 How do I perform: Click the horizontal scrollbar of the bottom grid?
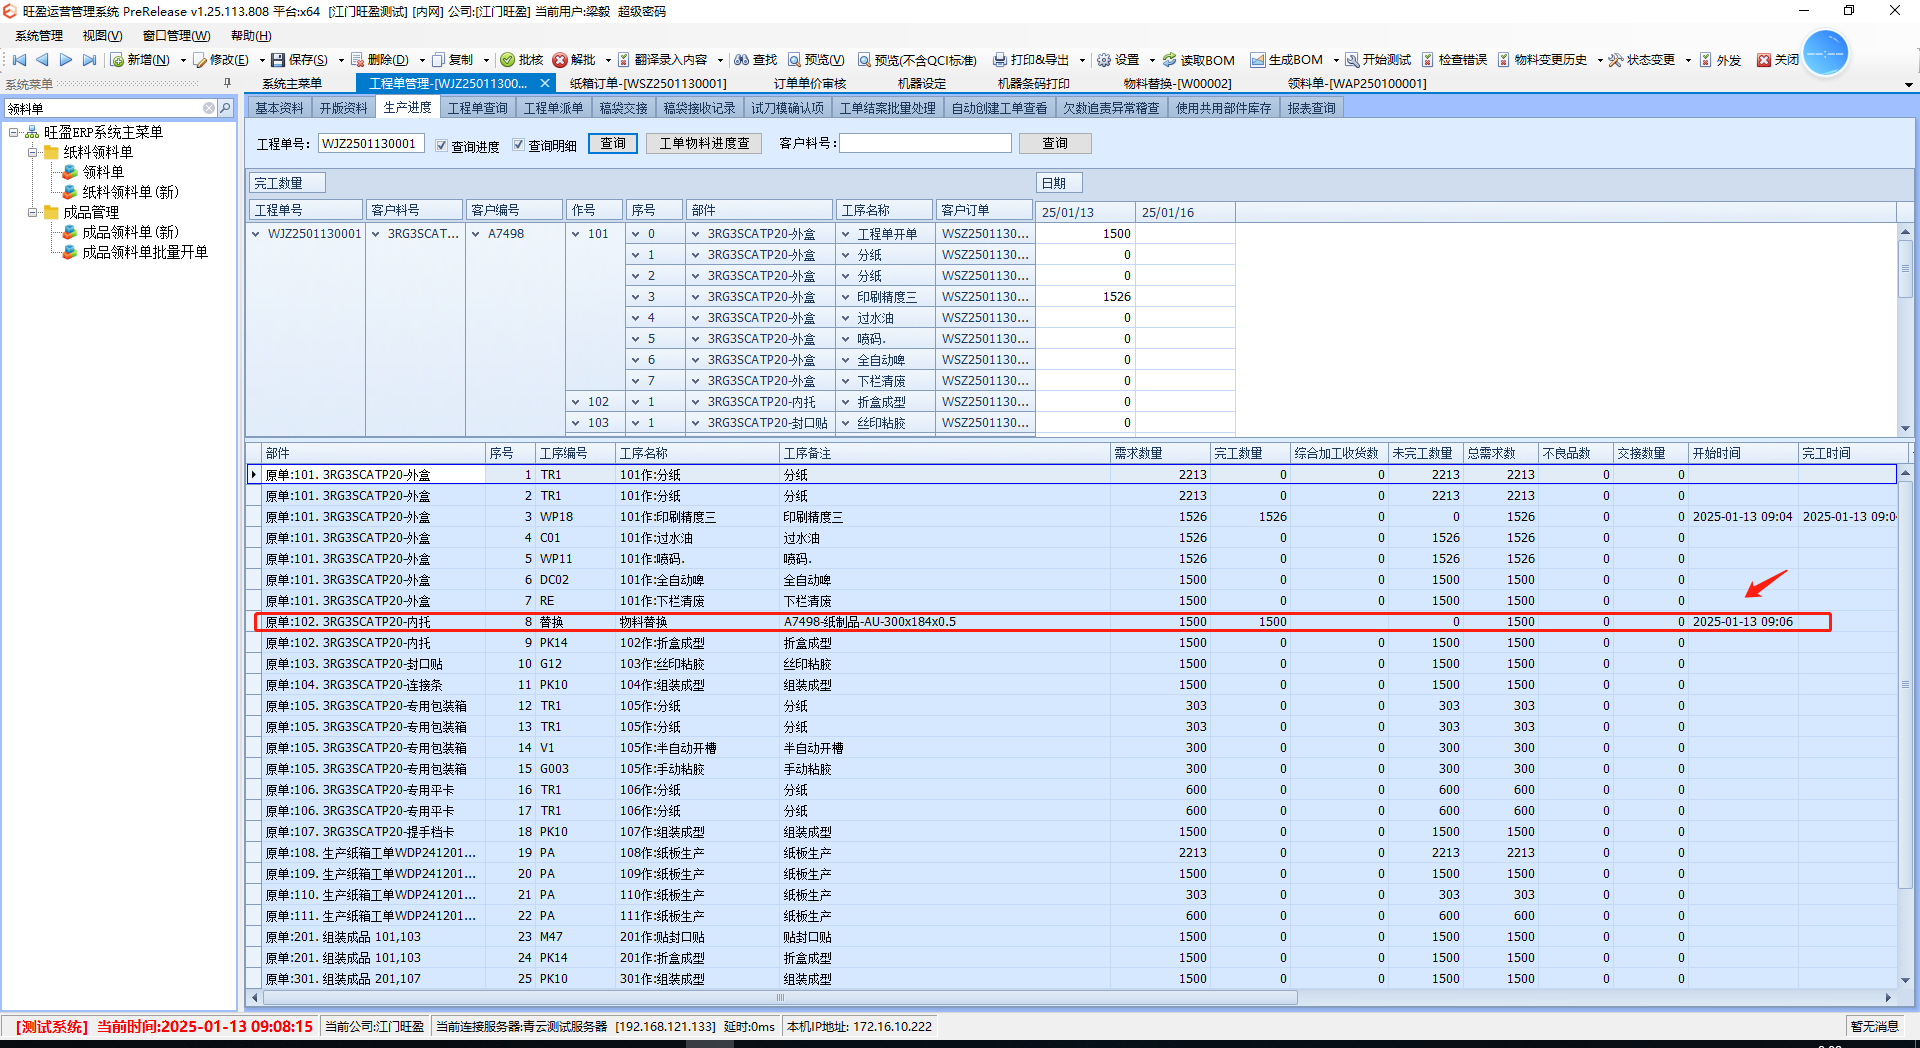coord(779,998)
